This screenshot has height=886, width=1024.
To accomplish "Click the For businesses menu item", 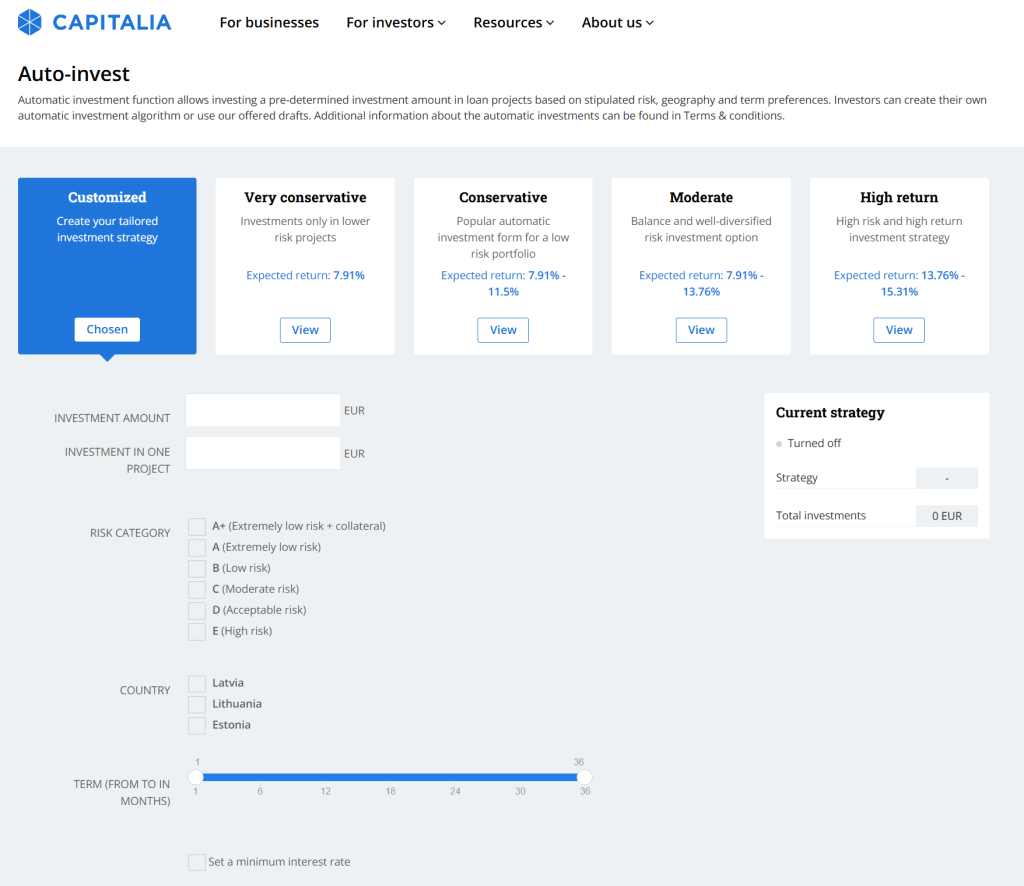I will coord(269,22).
